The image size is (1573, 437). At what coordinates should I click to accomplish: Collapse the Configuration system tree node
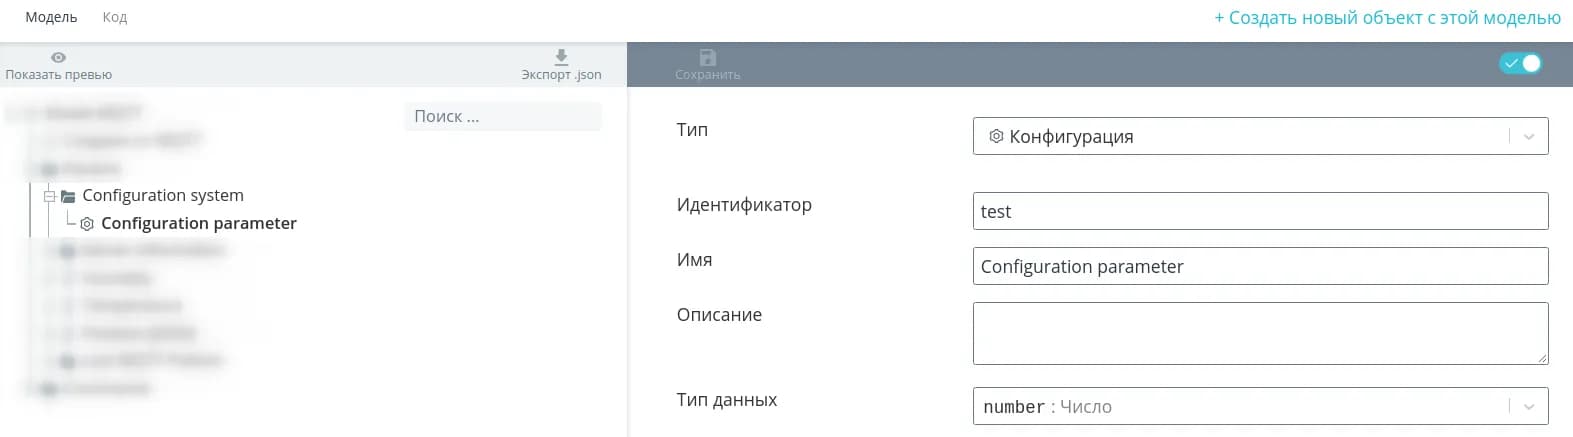(x=49, y=196)
